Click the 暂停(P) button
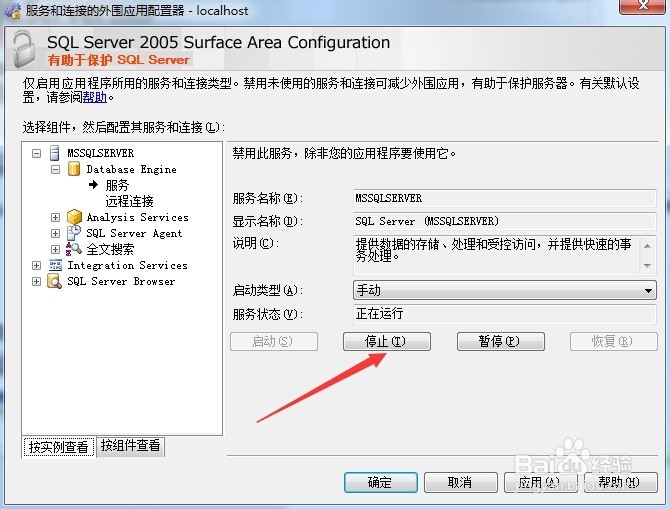This screenshot has width=670, height=509. (500, 341)
